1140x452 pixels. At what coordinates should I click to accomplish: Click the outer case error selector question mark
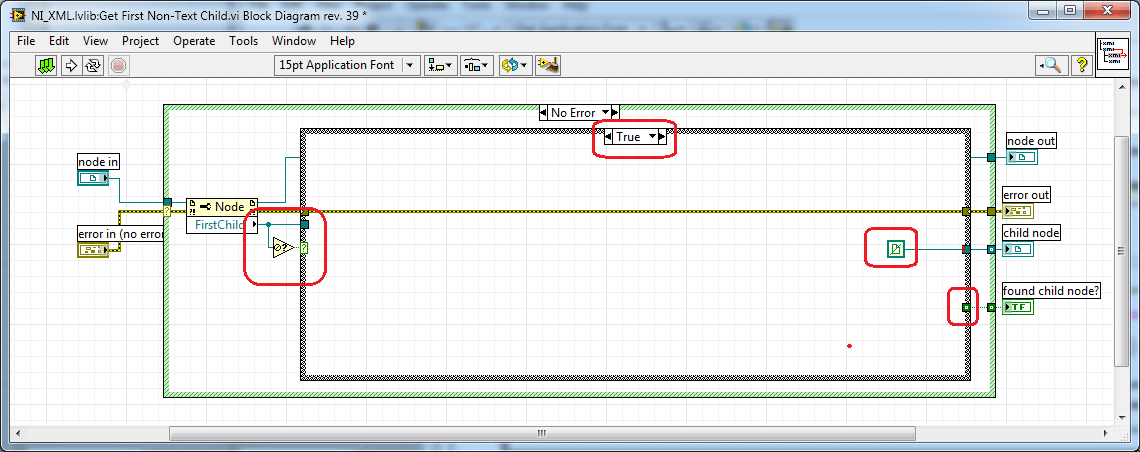tap(167, 211)
